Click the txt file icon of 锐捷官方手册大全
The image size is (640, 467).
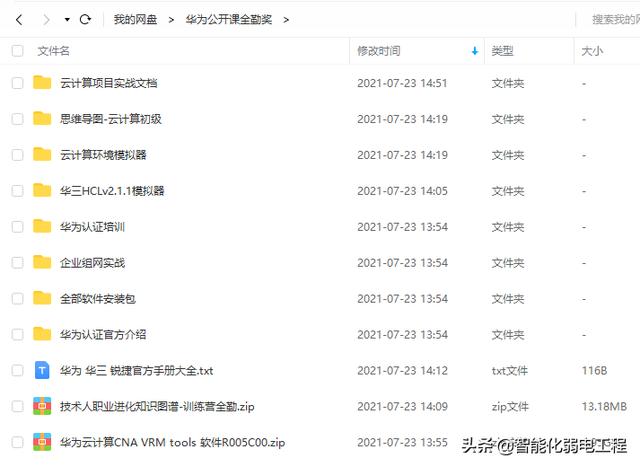(42, 370)
